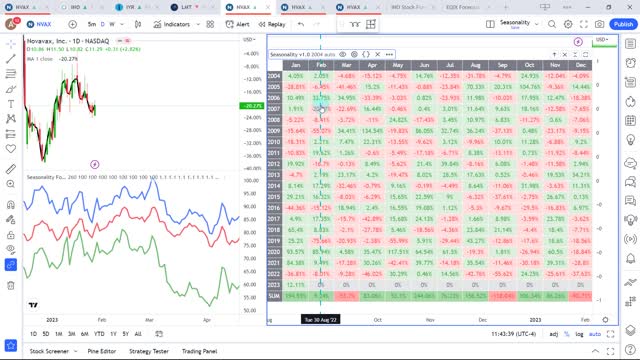The image size is (640, 360).
Task: Open indicator templates grid icon
Action: click(x=210, y=24)
